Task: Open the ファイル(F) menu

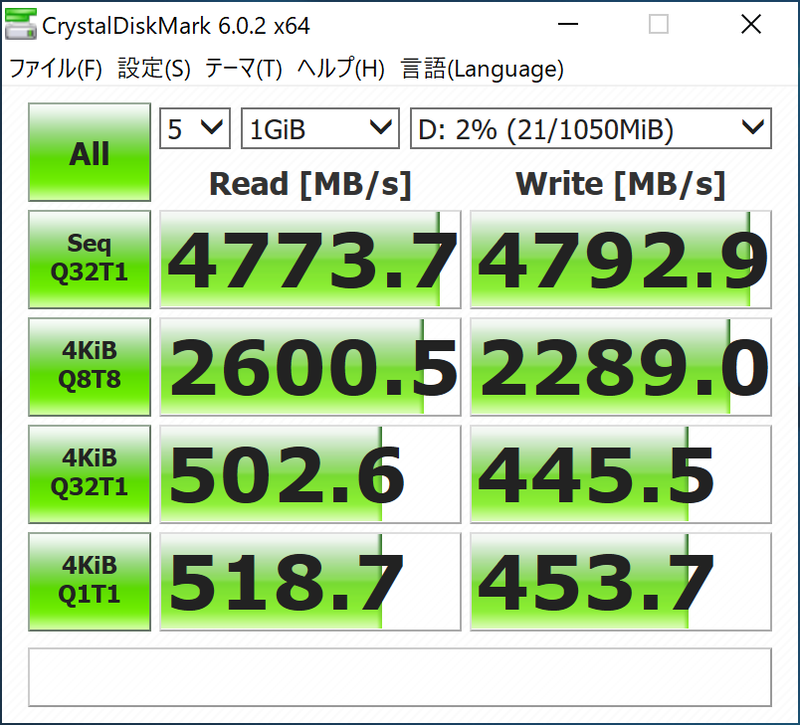Action: [56, 69]
